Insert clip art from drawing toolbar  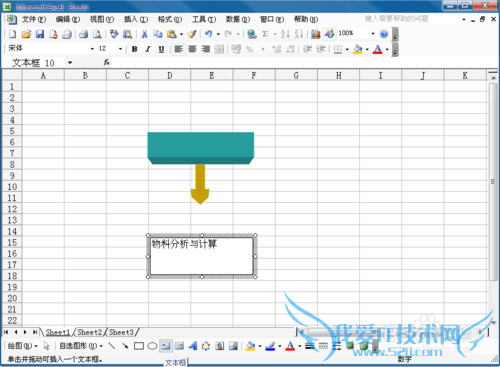point(220,346)
